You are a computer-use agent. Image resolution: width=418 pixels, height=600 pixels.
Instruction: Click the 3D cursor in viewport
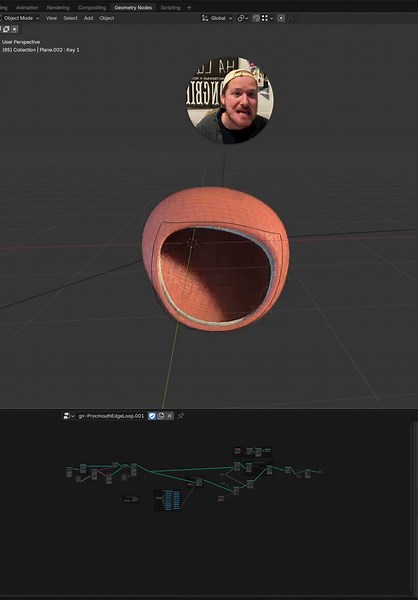pyautogui.click(x=192, y=243)
